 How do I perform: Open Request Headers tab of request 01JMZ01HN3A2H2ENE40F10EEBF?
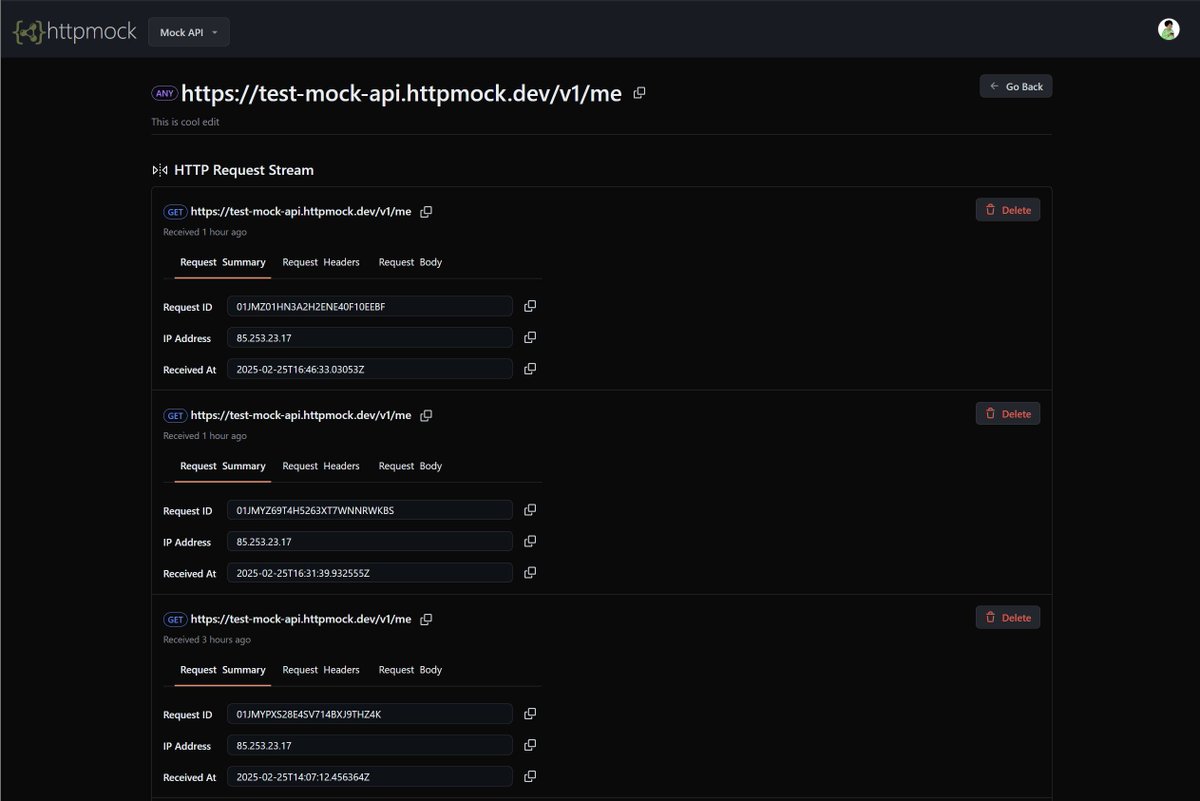click(x=321, y=262)
